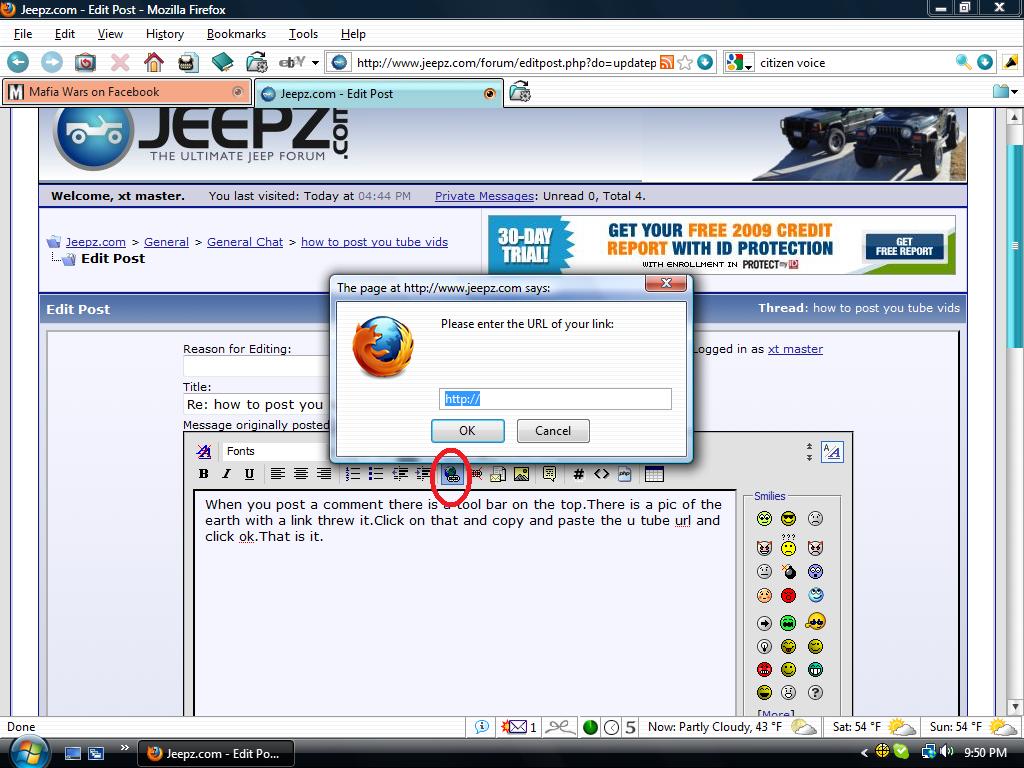1024x768 pixels.
Task: Toggle bold formatting in the editor
Action: [204, 474]
